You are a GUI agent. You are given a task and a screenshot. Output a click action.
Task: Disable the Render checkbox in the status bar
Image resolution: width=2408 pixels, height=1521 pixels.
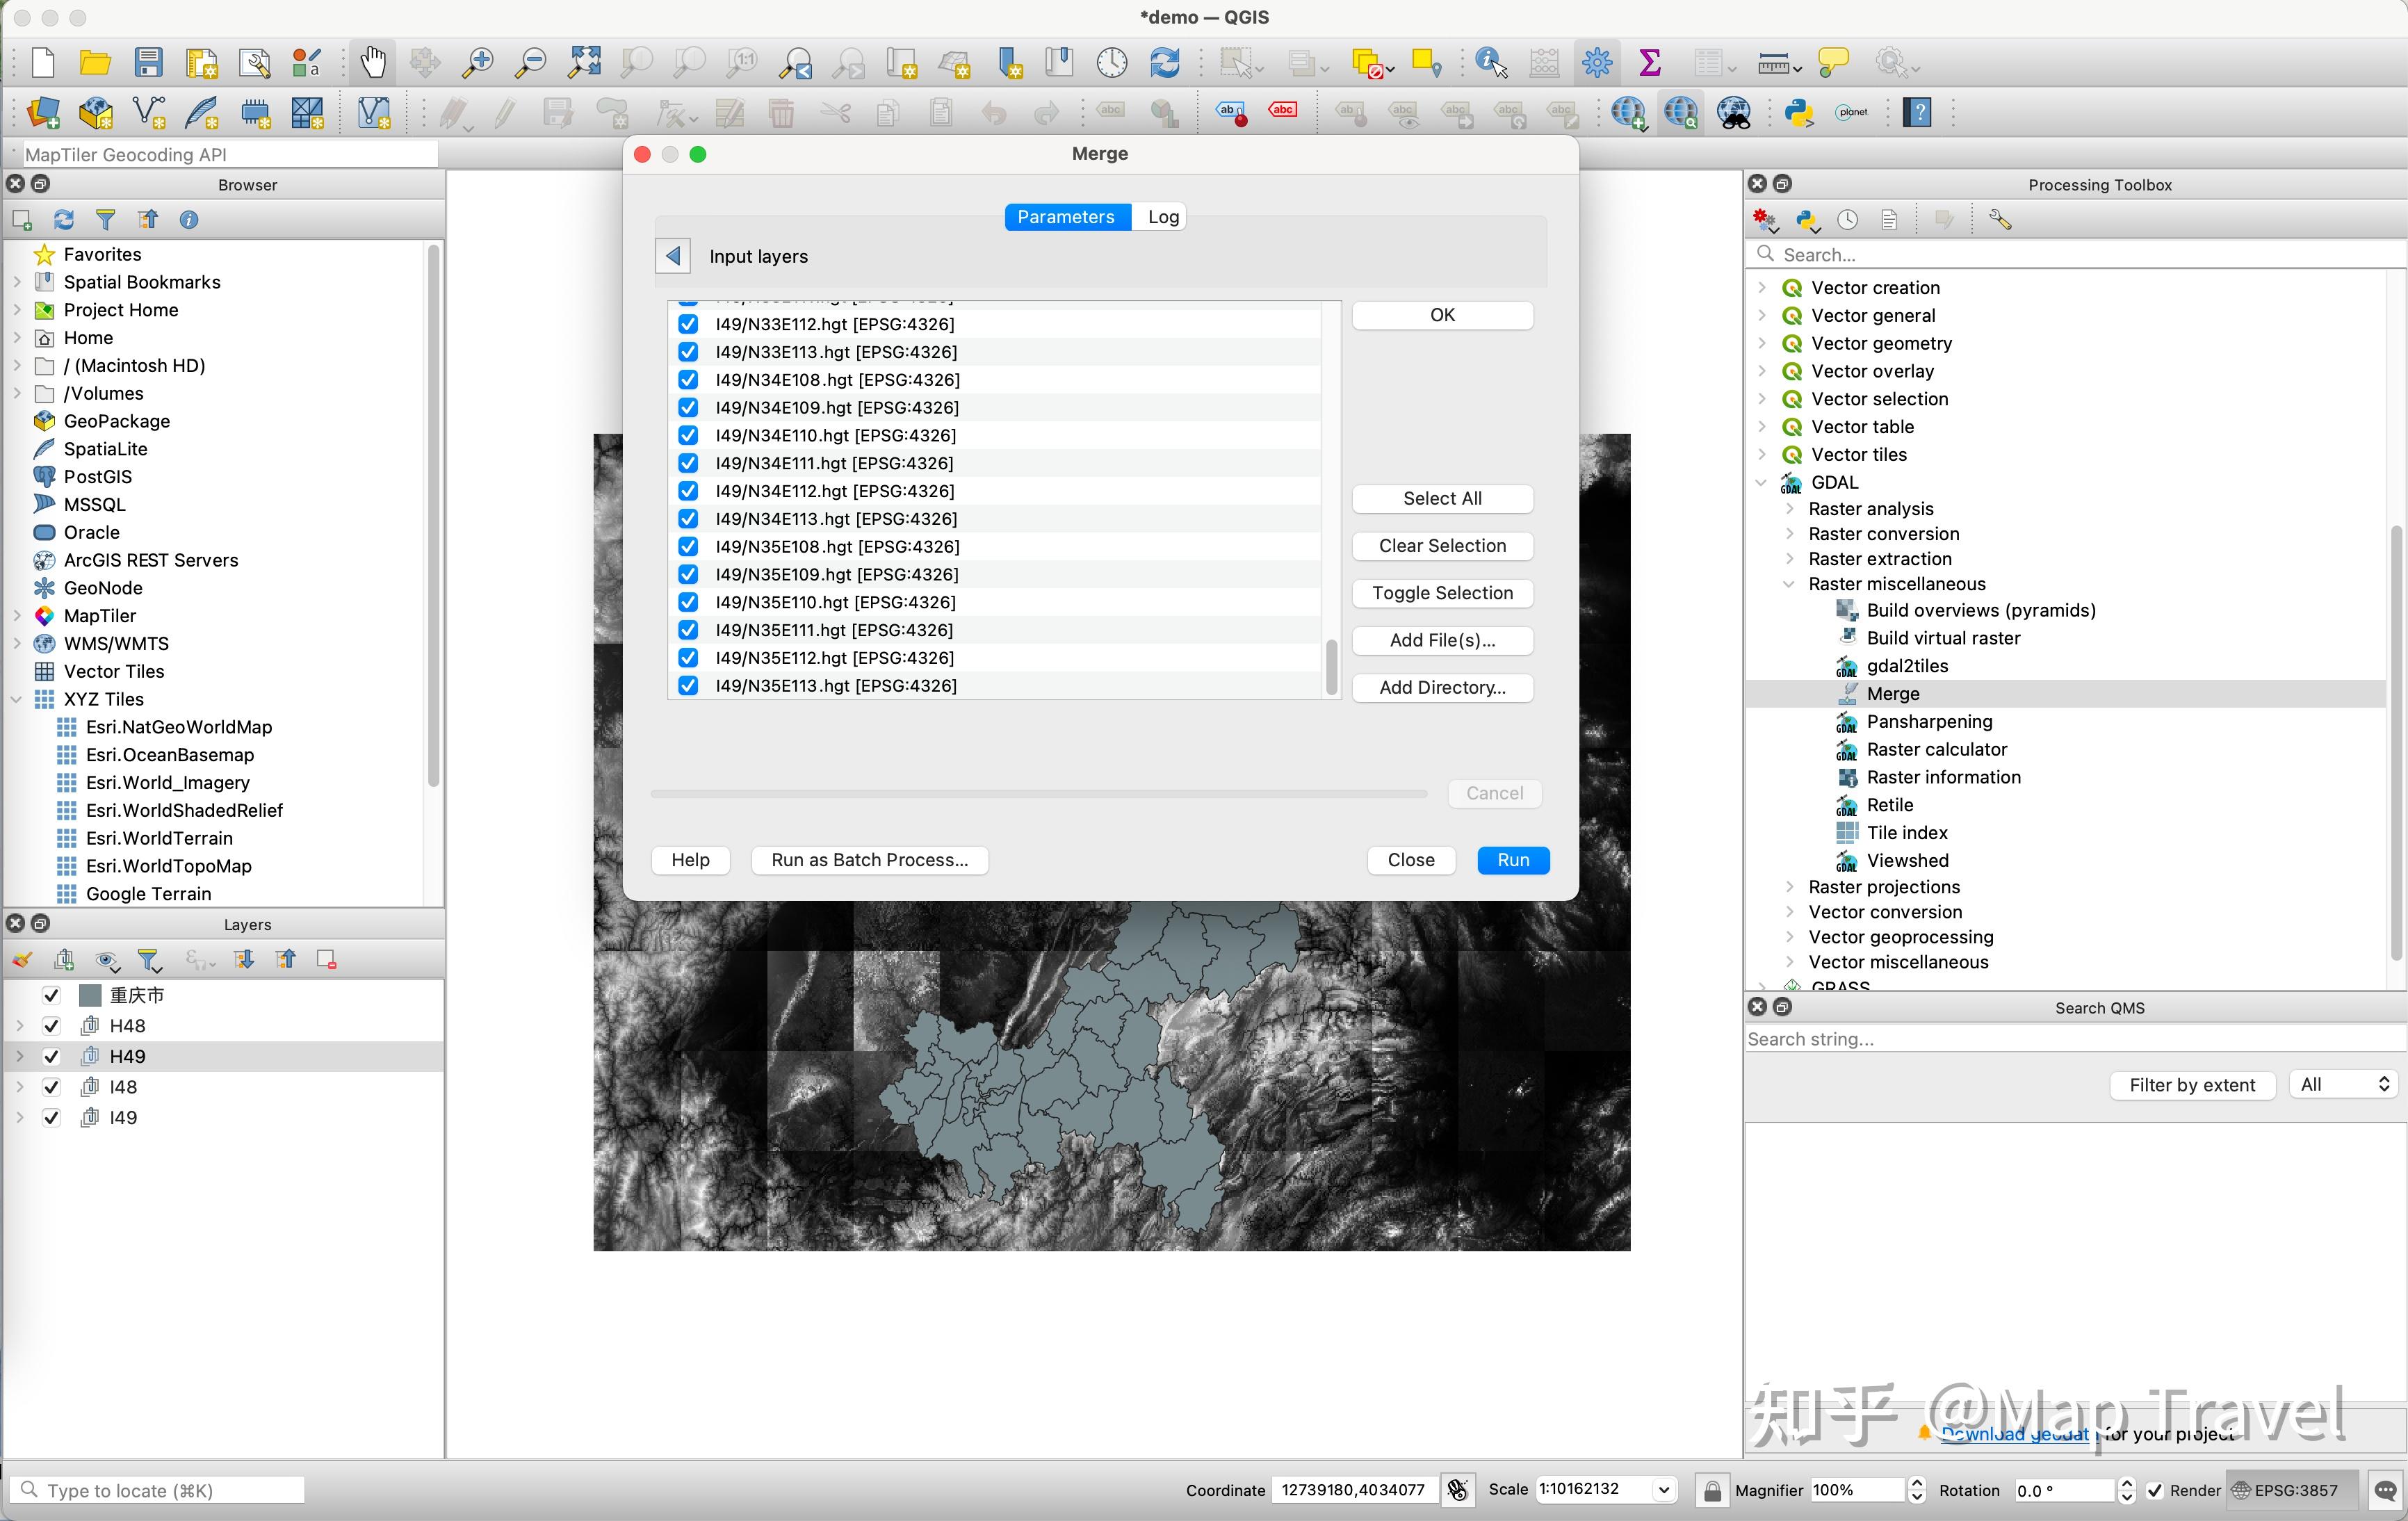(2156, 1489)
